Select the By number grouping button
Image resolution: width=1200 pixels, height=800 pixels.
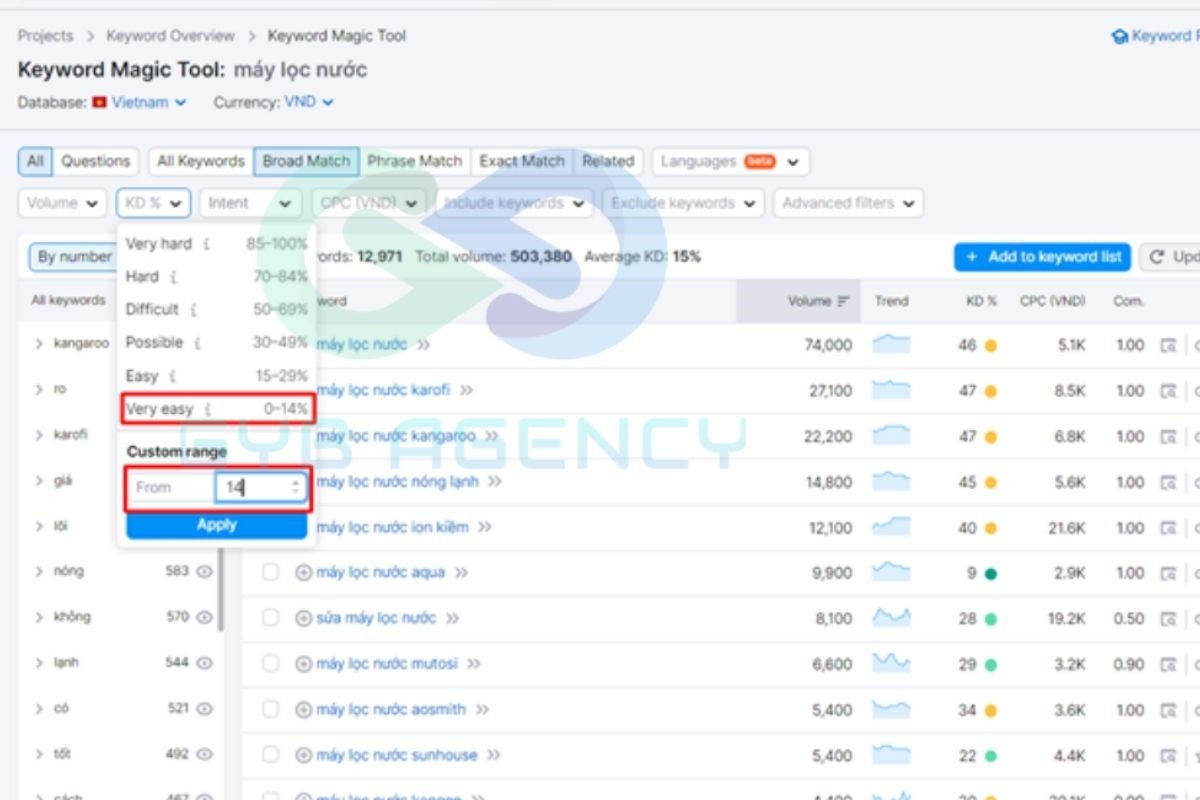pyautogui.click(x=72, y=257)
